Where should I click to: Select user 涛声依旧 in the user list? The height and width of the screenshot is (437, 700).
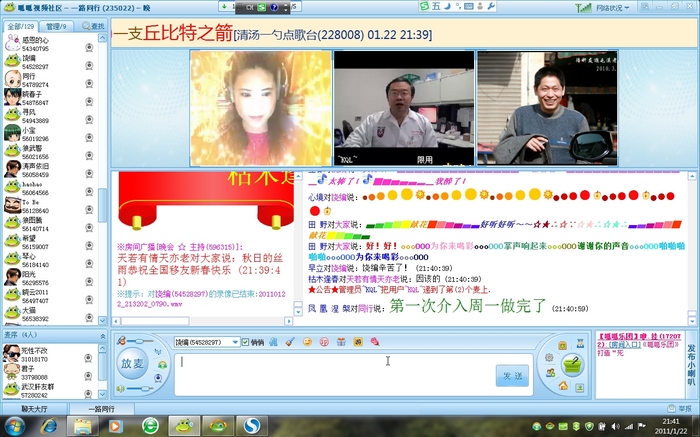(x=49, y=170)
